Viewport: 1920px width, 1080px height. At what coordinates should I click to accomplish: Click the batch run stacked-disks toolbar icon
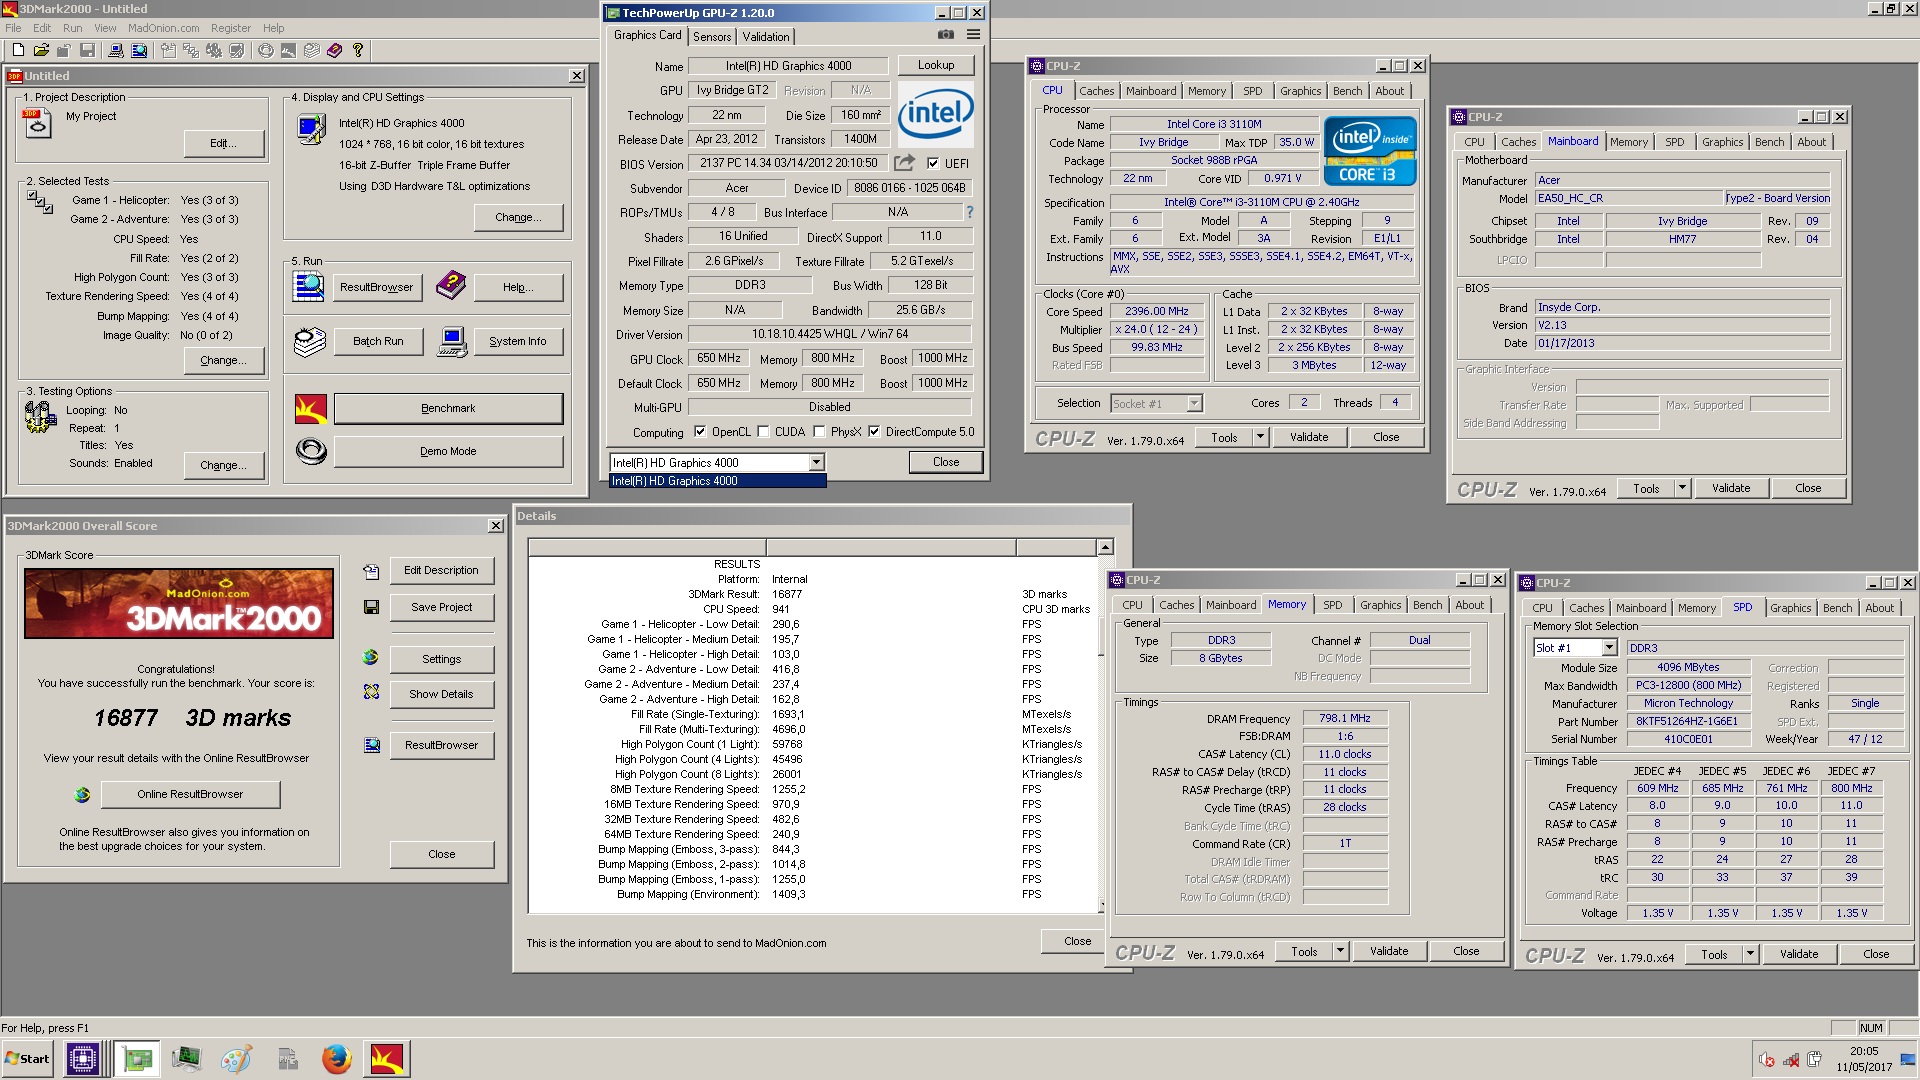click(311, 50)
